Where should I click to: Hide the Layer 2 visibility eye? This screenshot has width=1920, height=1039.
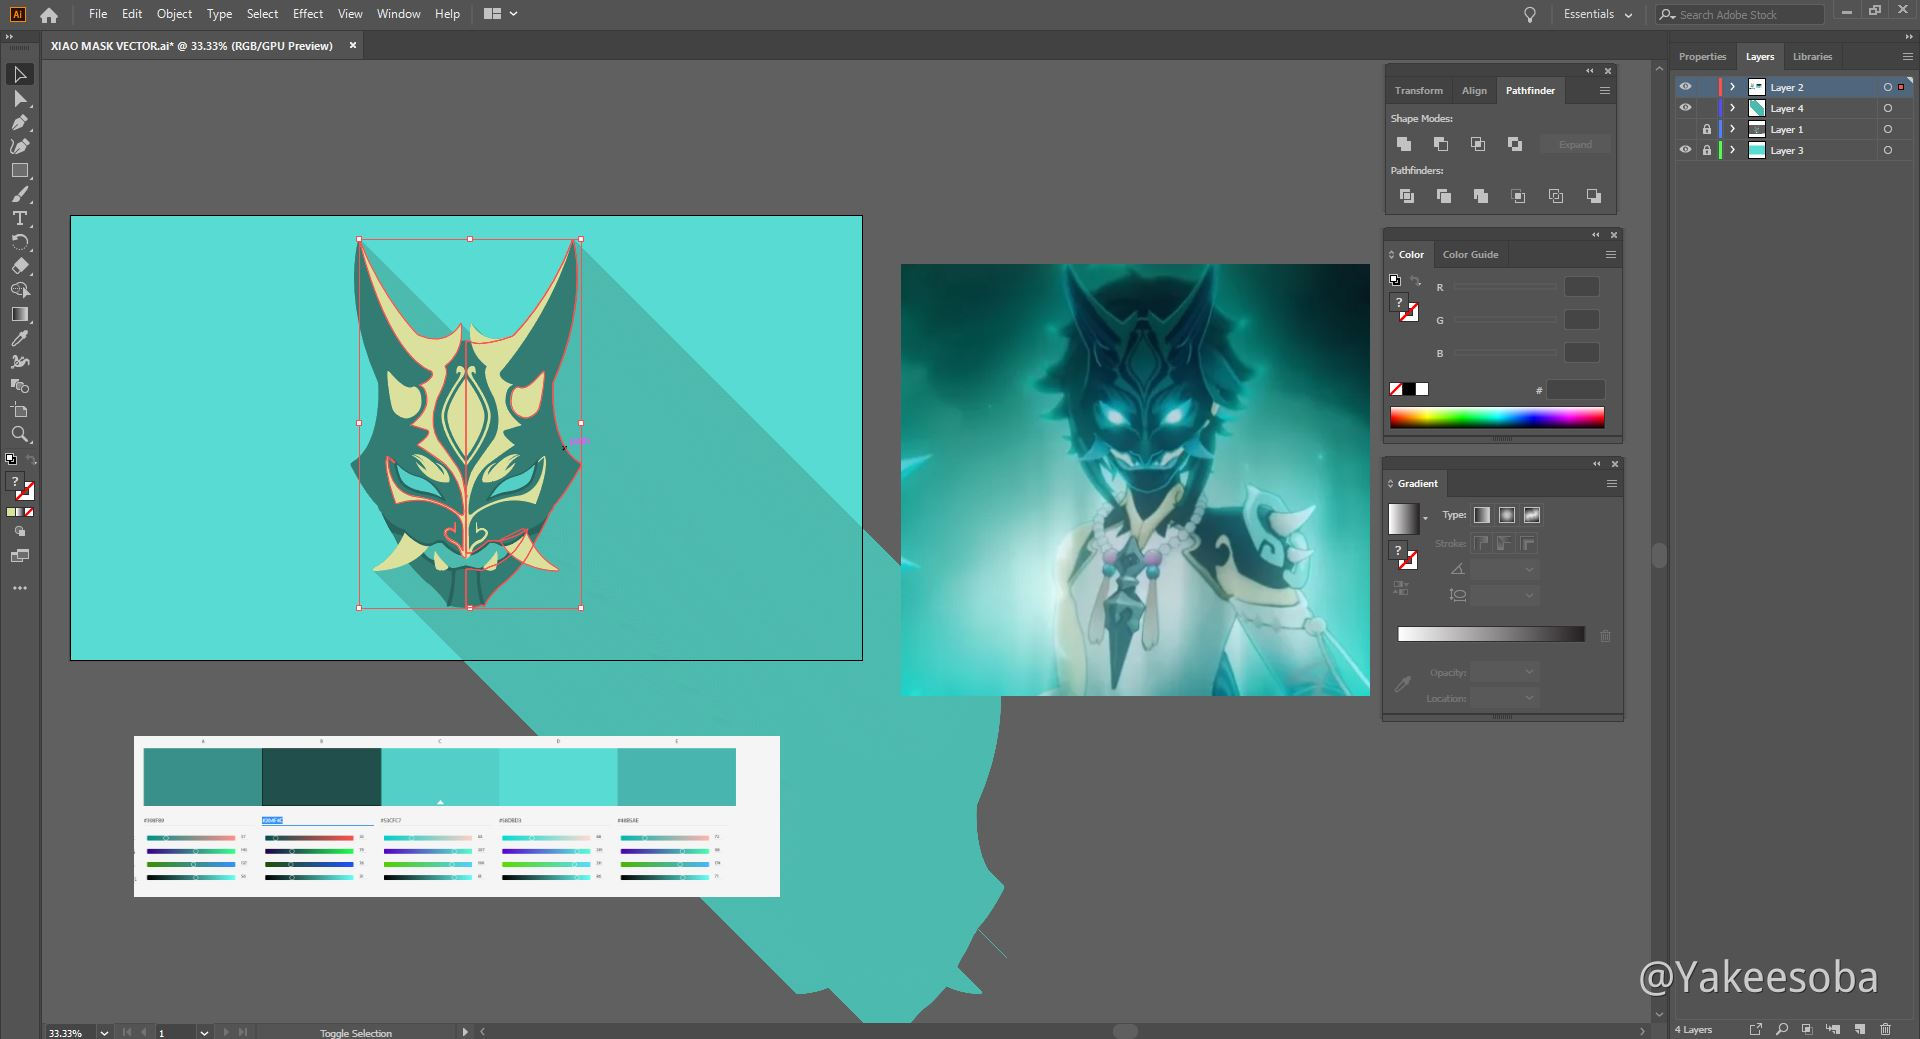(x=1685, y=87)
